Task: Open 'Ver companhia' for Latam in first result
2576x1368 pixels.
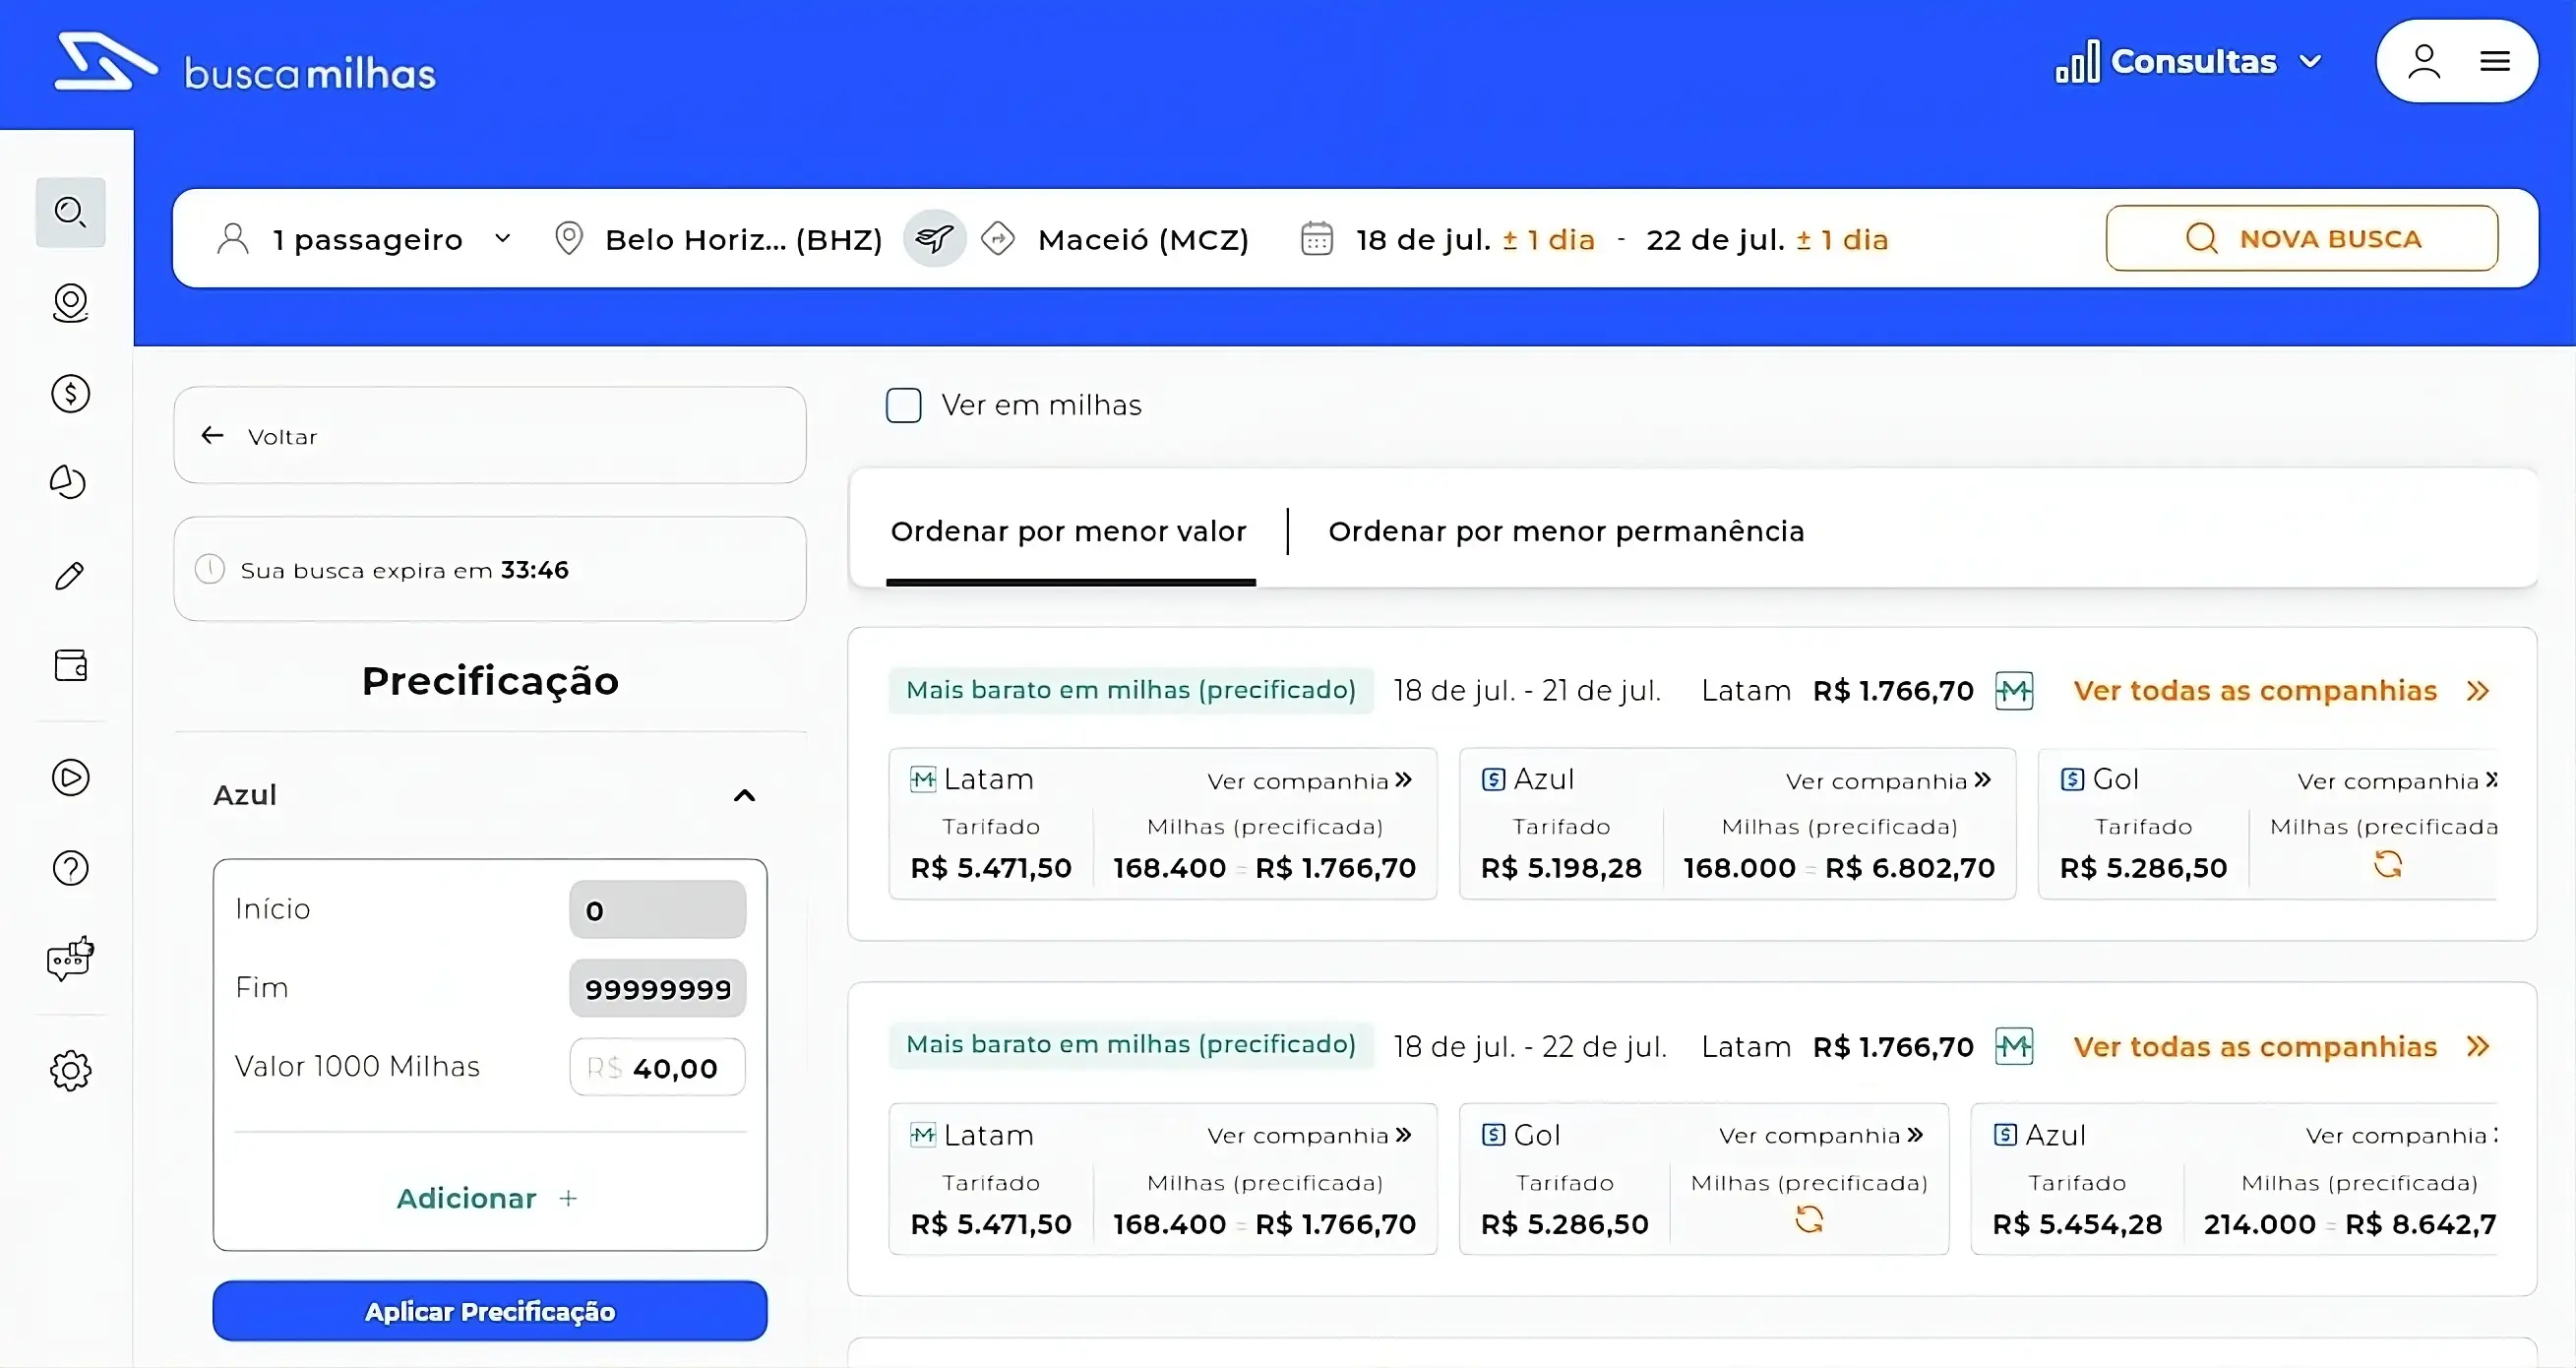Action: 1309,781
